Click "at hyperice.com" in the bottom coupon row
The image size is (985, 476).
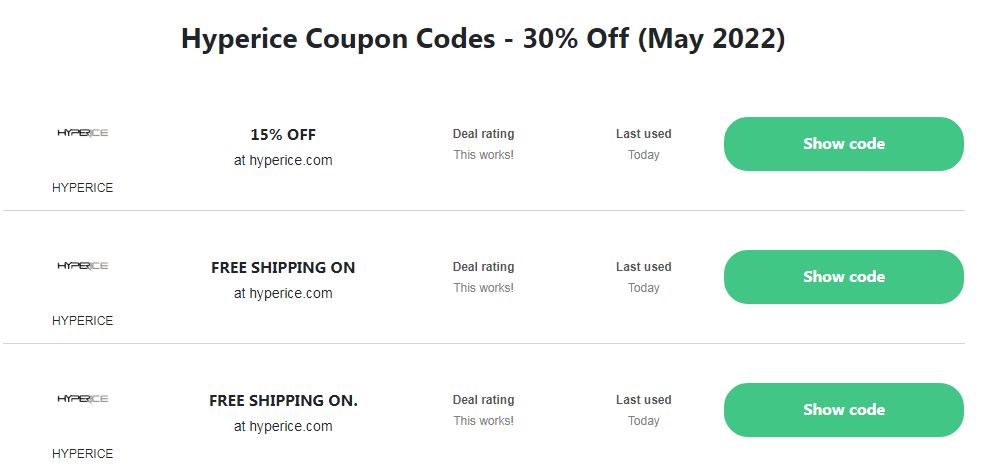283,426
